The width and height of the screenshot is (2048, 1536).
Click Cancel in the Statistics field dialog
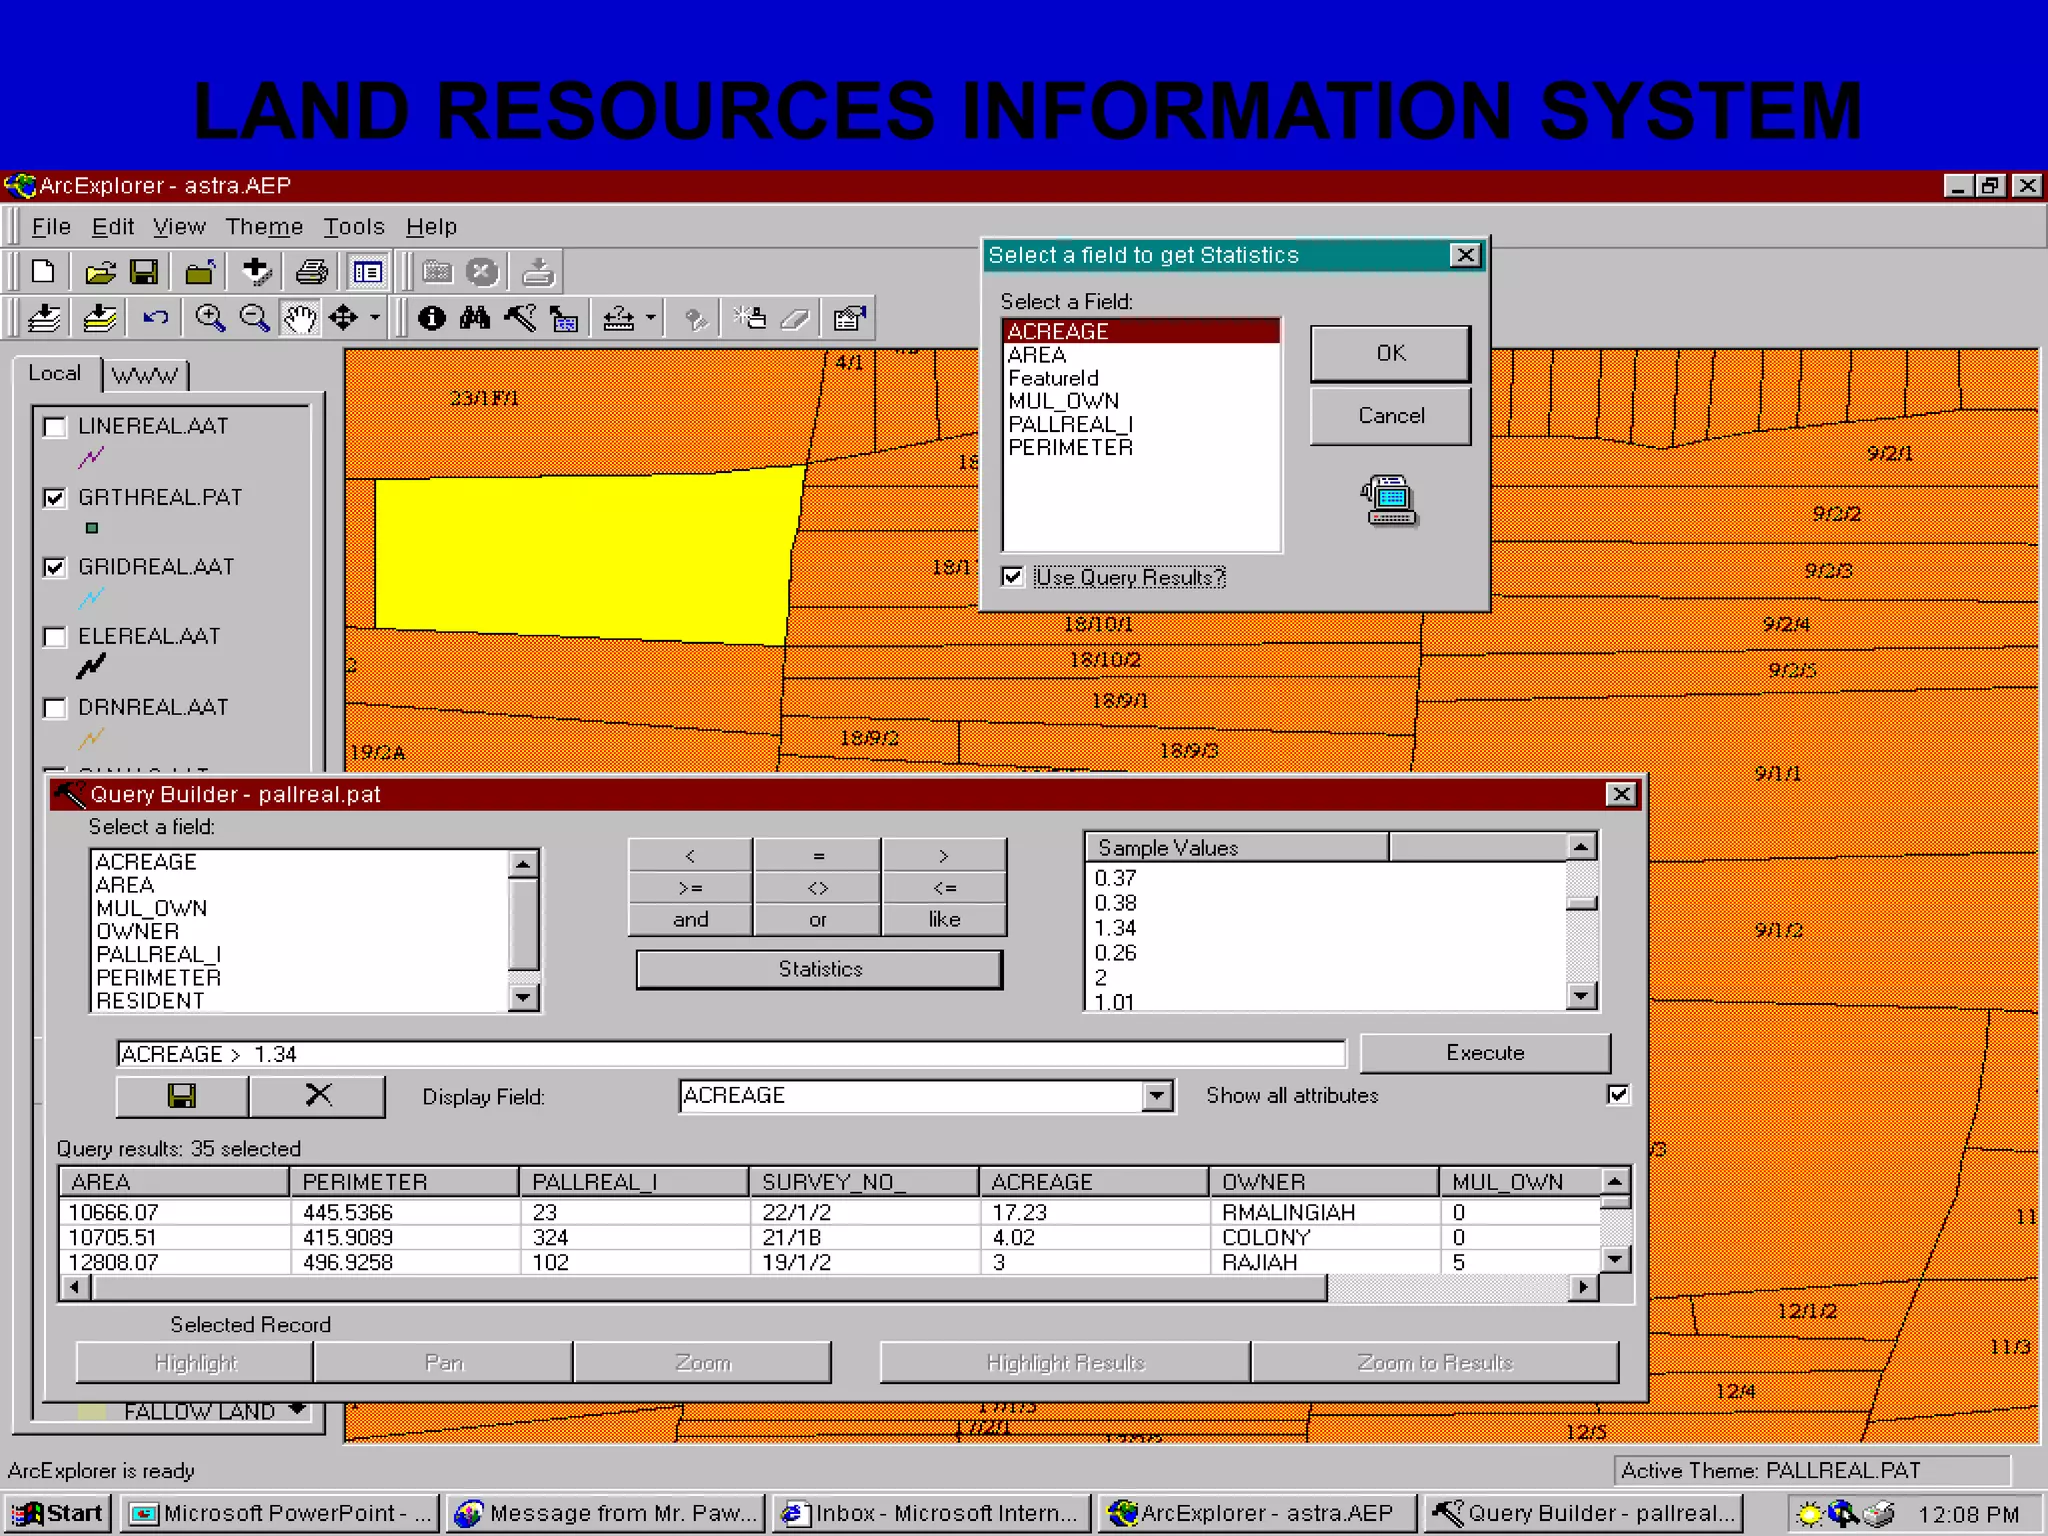pos(1390,416)
